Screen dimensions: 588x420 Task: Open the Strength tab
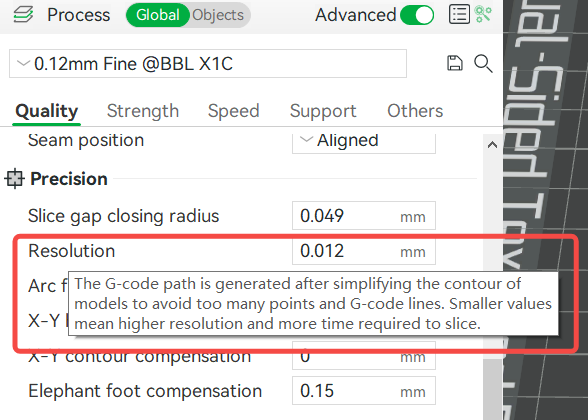pos(143,111)
